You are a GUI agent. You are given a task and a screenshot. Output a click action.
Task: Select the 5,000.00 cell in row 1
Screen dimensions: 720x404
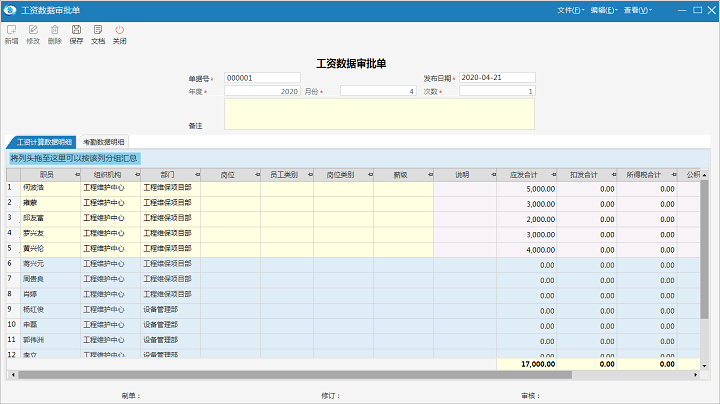click(527, 189)
